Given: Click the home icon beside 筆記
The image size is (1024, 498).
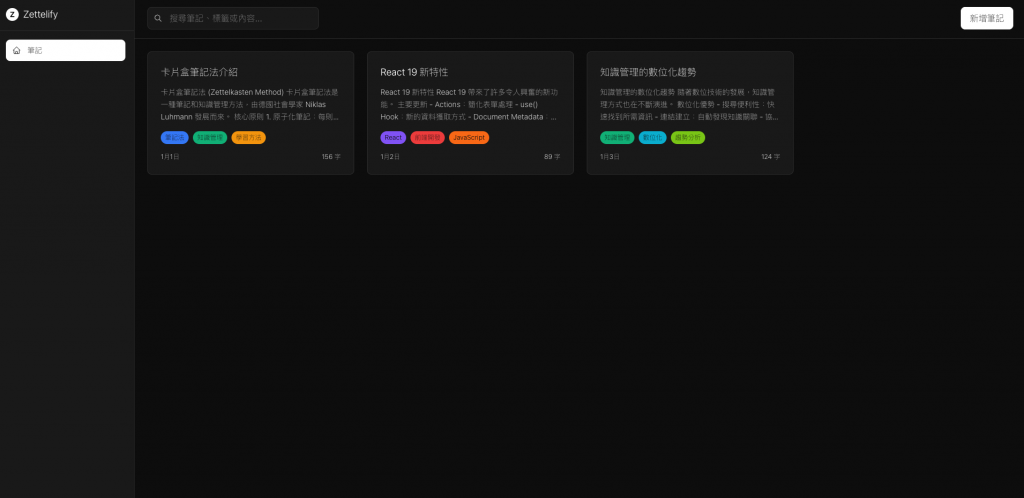Looking at the screenshot, I should [17, 50].
